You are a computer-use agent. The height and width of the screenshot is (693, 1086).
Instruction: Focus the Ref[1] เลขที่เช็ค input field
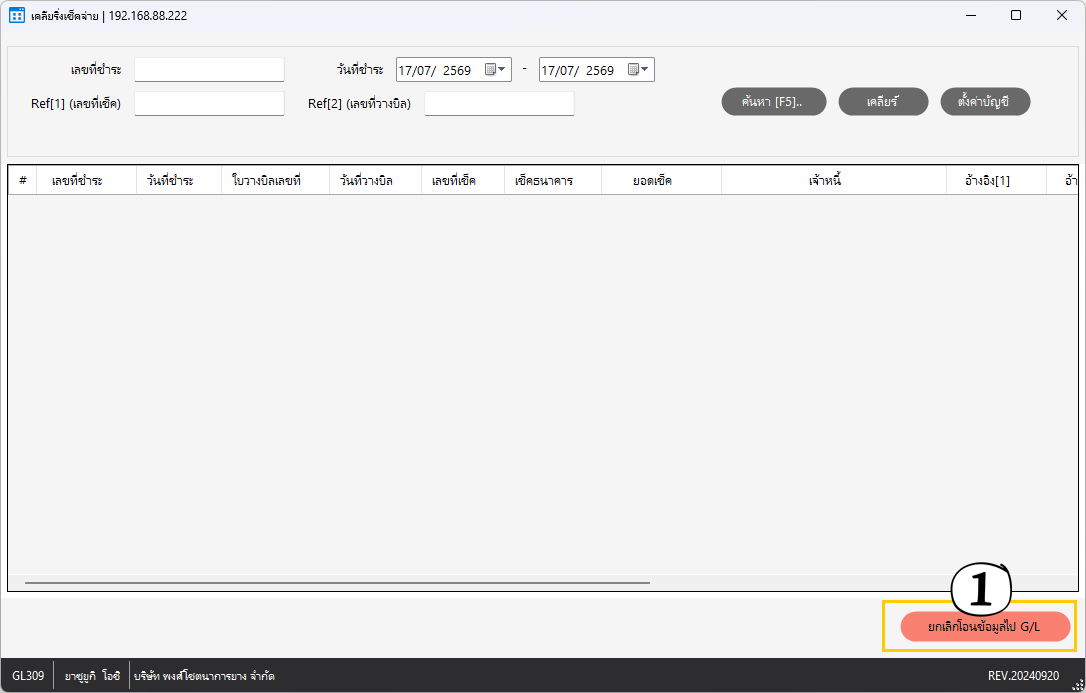pos(209,103)
